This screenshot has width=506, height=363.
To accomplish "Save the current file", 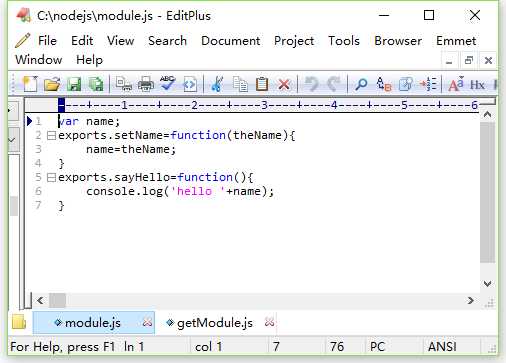I will point(74,84).
